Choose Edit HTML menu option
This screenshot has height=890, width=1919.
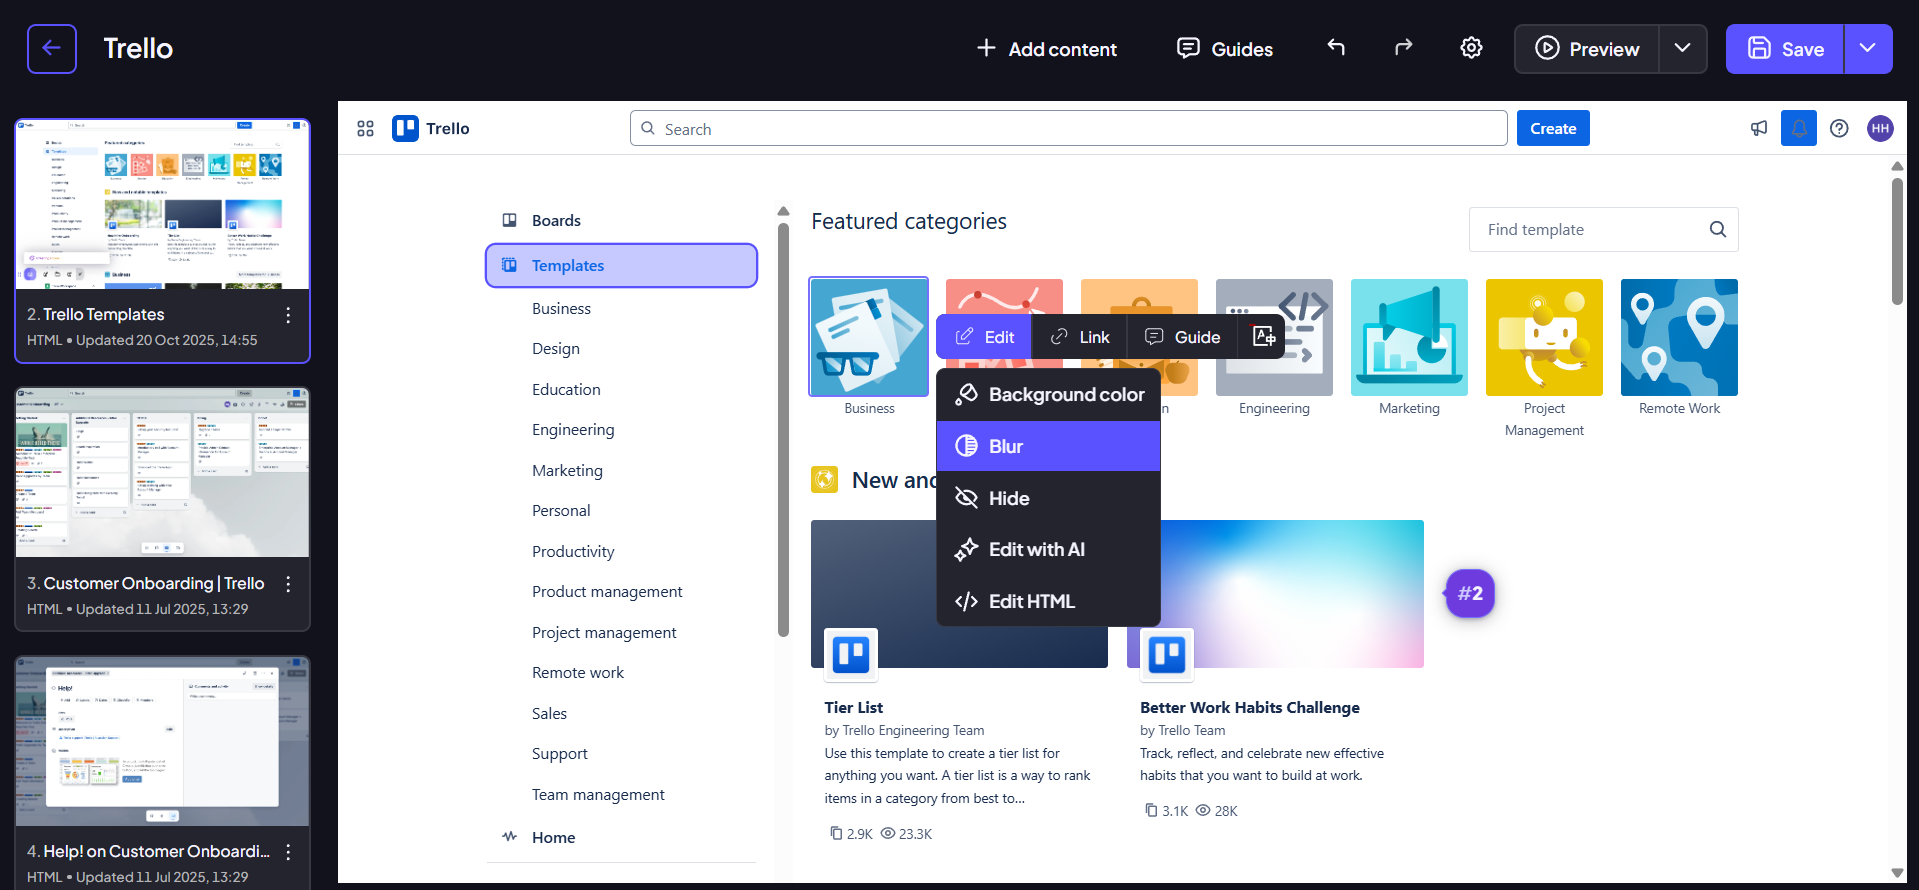[x=1048, y=601]
